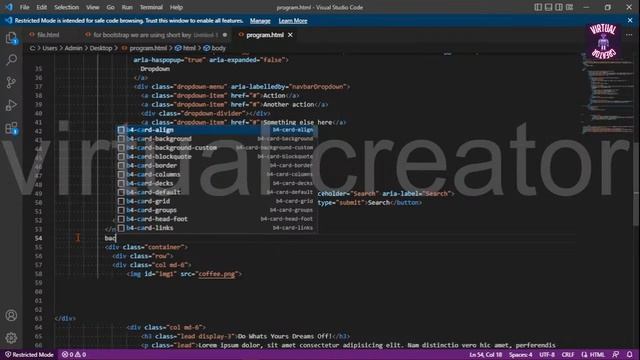Screen dimensions: 640x360
Task: Open the Accounts menu icon
Action: (x=11, y=315)
